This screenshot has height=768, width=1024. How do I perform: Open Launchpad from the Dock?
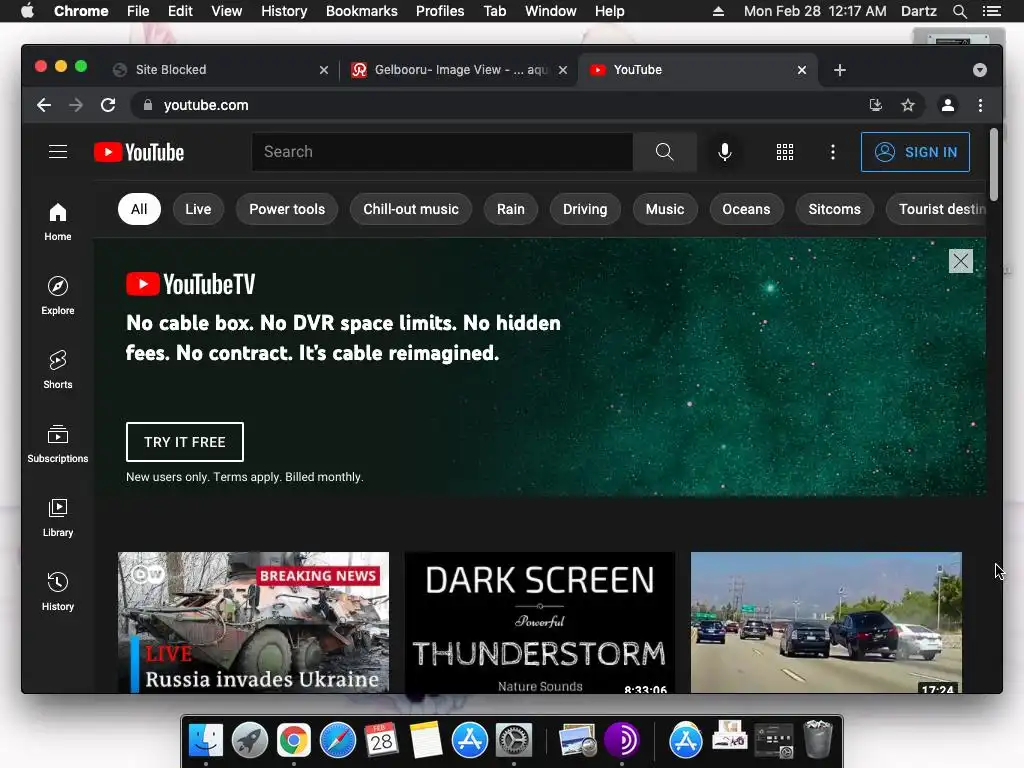[x=249, y=740]
